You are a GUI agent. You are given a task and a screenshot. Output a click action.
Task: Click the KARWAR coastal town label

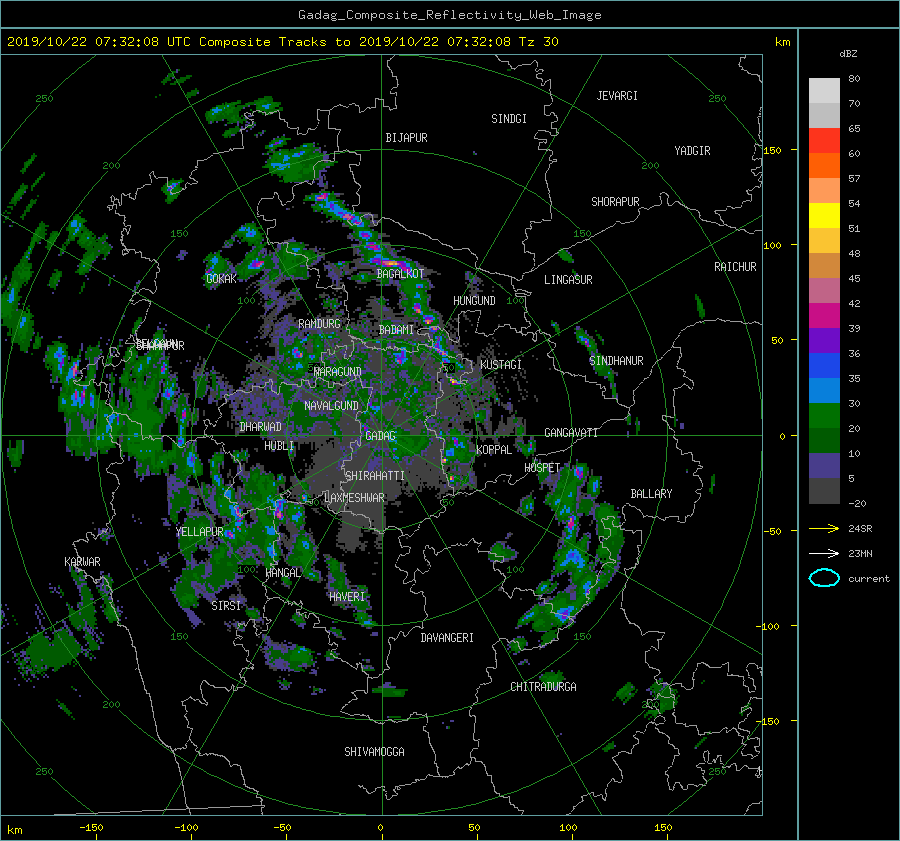pos(82,562)
